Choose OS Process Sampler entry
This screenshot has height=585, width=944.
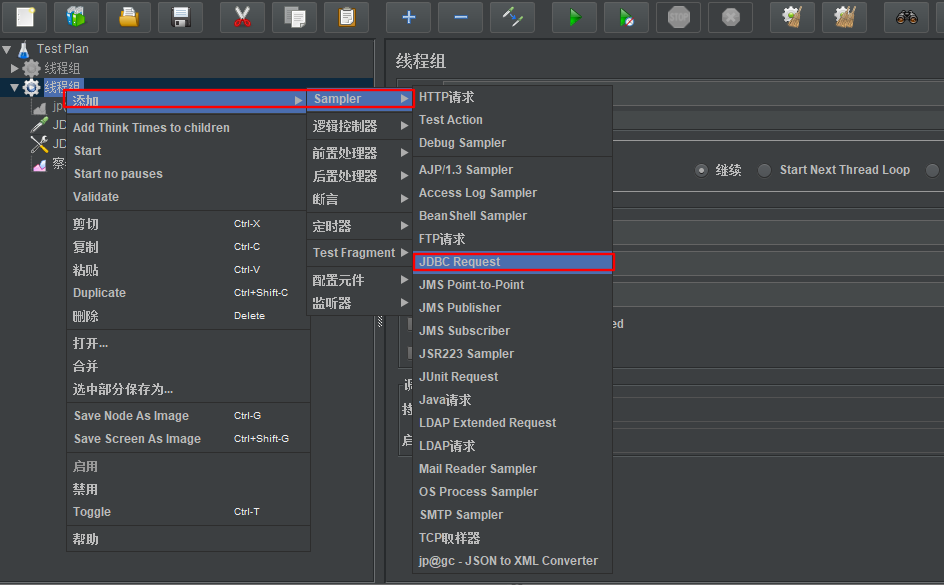[513, 492]
